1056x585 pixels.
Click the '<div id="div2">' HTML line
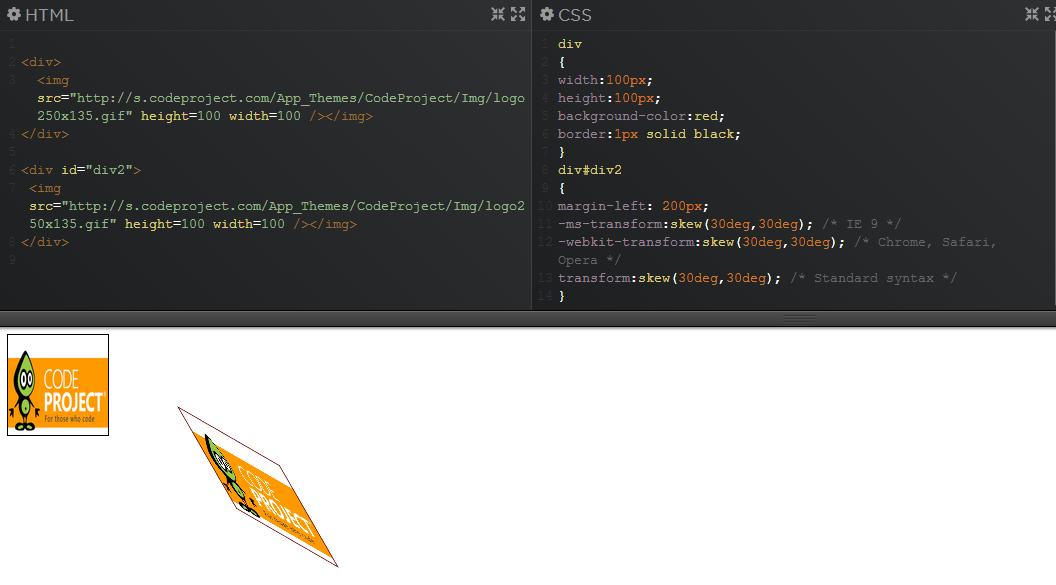pos(81,170)
